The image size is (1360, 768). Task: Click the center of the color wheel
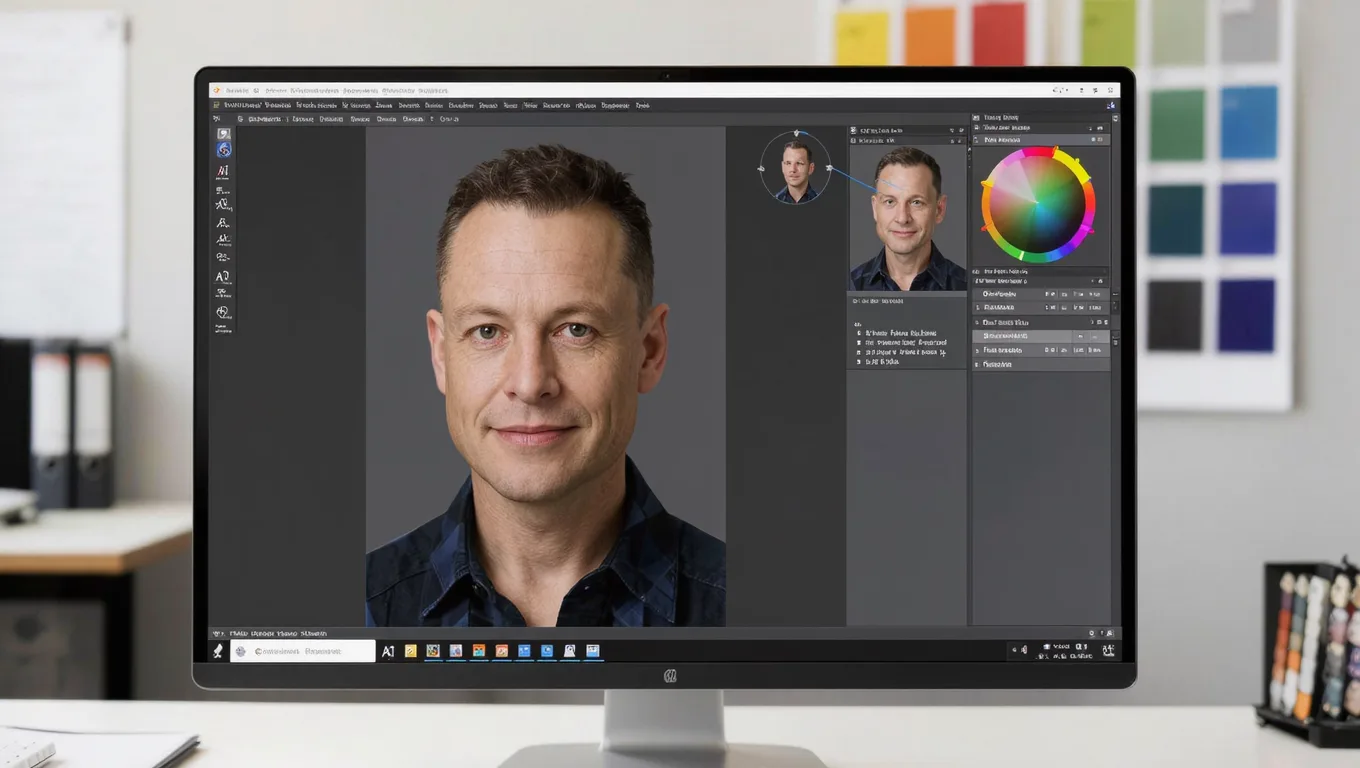1037,204
